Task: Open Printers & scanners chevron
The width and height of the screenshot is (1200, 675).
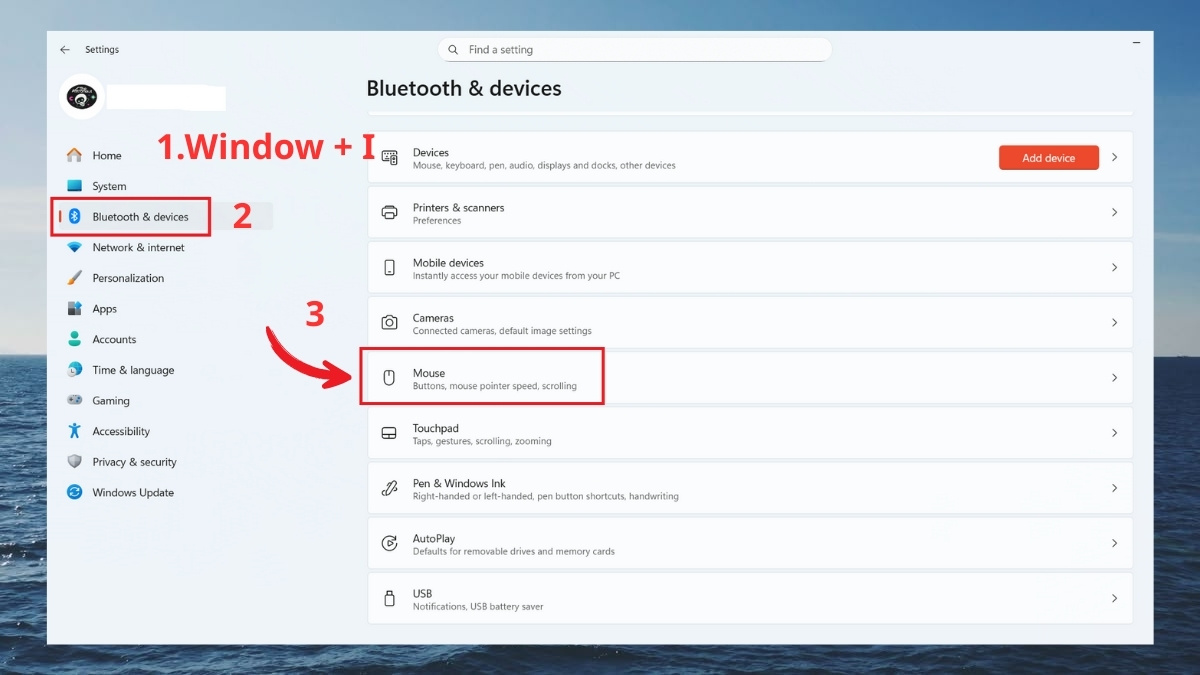Action: [x=1114, y=213]
